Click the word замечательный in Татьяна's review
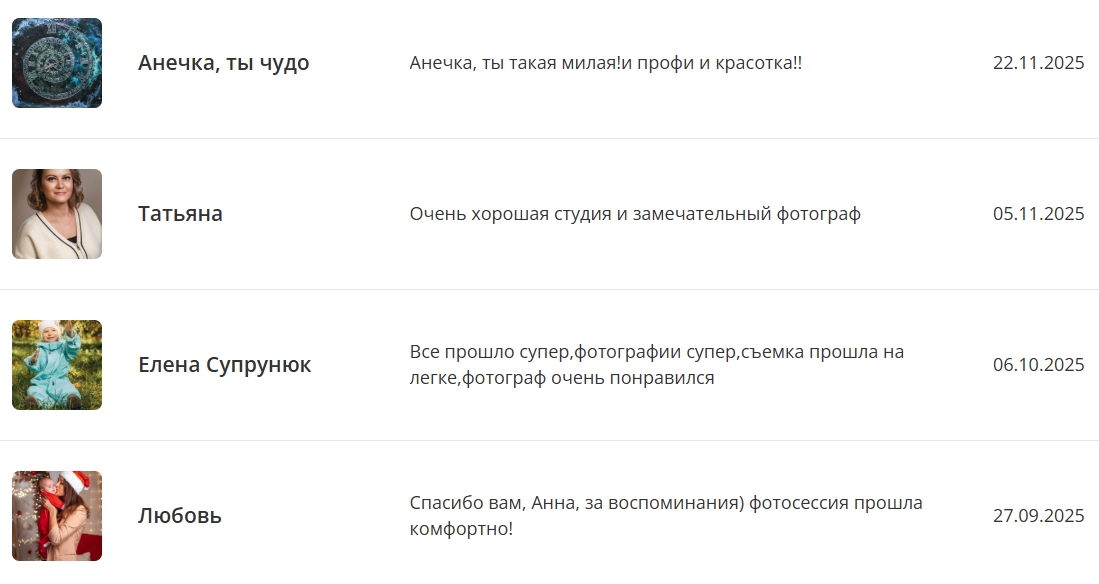The image size is (1099, 584). point(702,214)
